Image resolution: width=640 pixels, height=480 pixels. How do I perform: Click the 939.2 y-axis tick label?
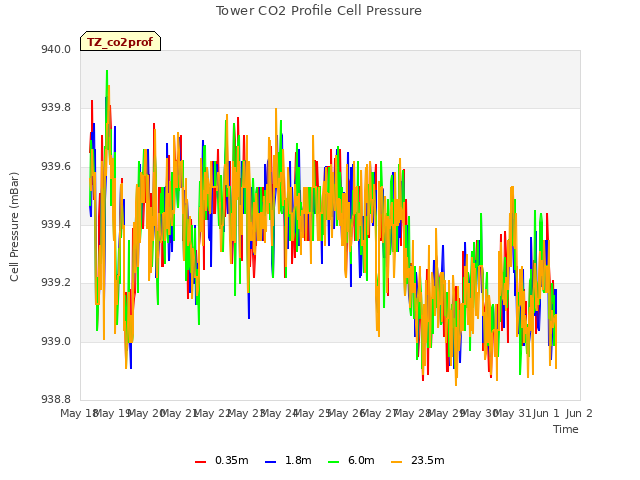(x=56, y=283)
